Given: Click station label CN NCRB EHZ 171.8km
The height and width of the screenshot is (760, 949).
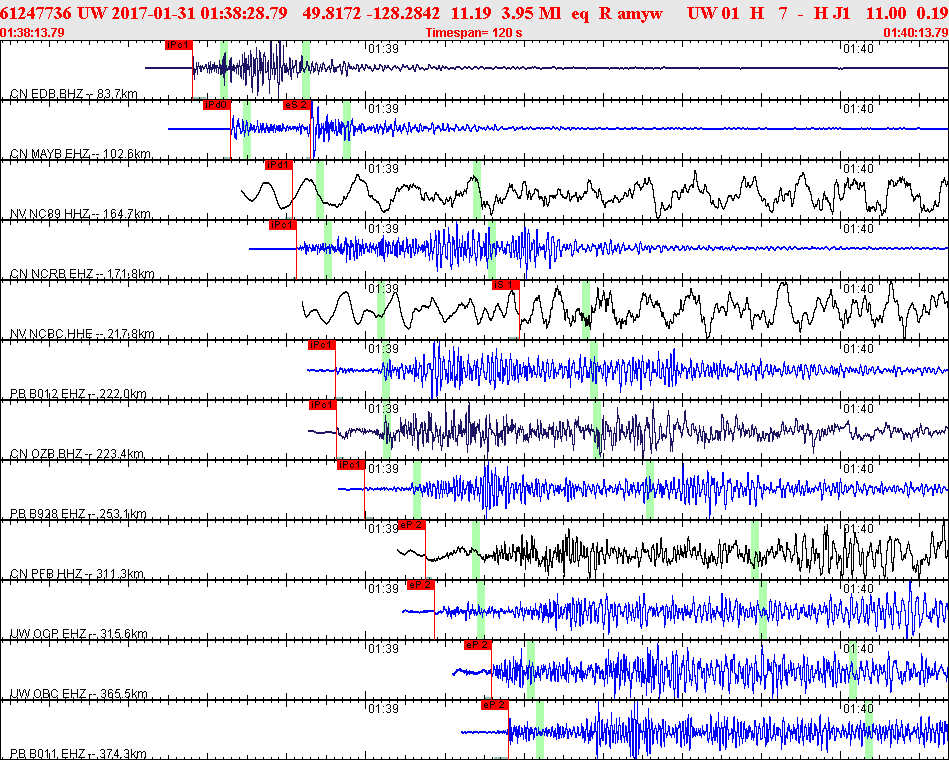Looking at the screenshot, I should 82,274.
